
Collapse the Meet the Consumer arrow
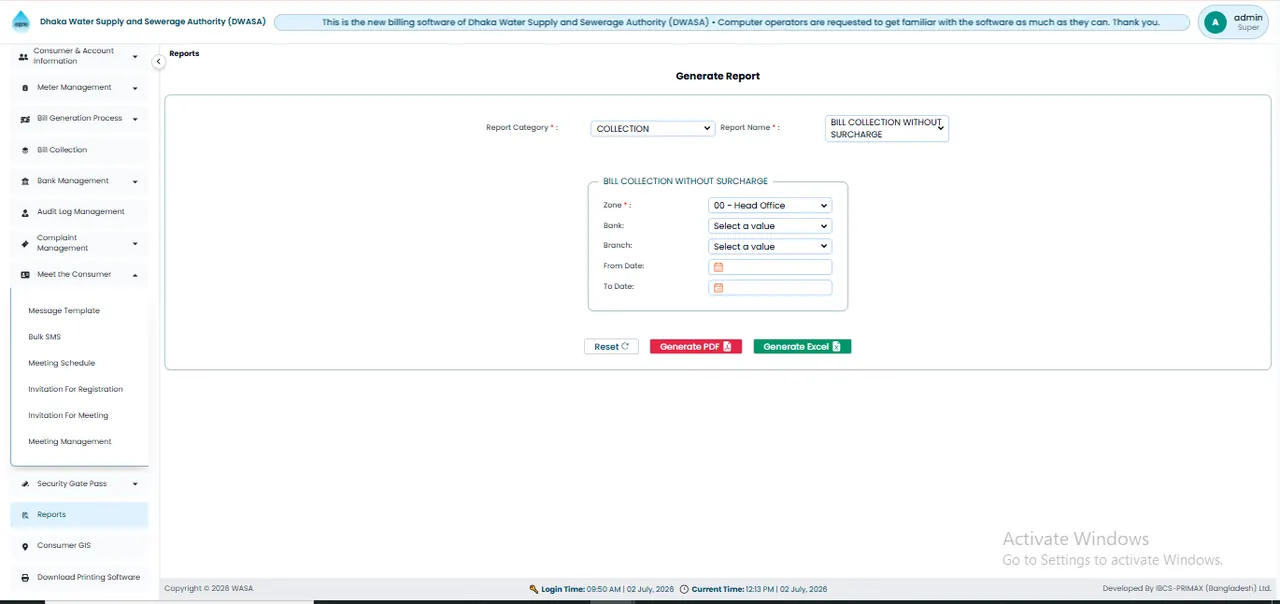click(x=135, y=275)
